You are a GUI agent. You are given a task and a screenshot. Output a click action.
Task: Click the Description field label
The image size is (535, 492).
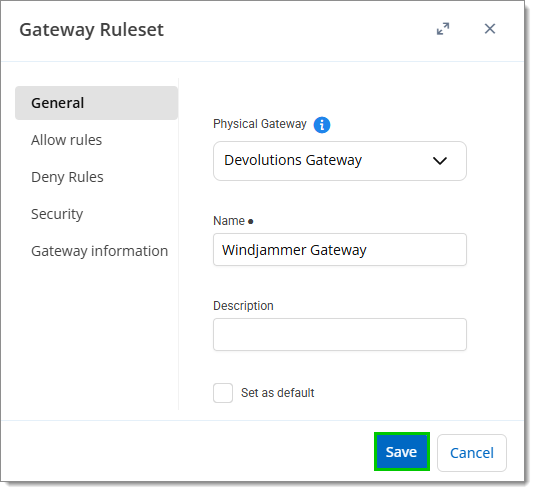(x=243, y=306)
